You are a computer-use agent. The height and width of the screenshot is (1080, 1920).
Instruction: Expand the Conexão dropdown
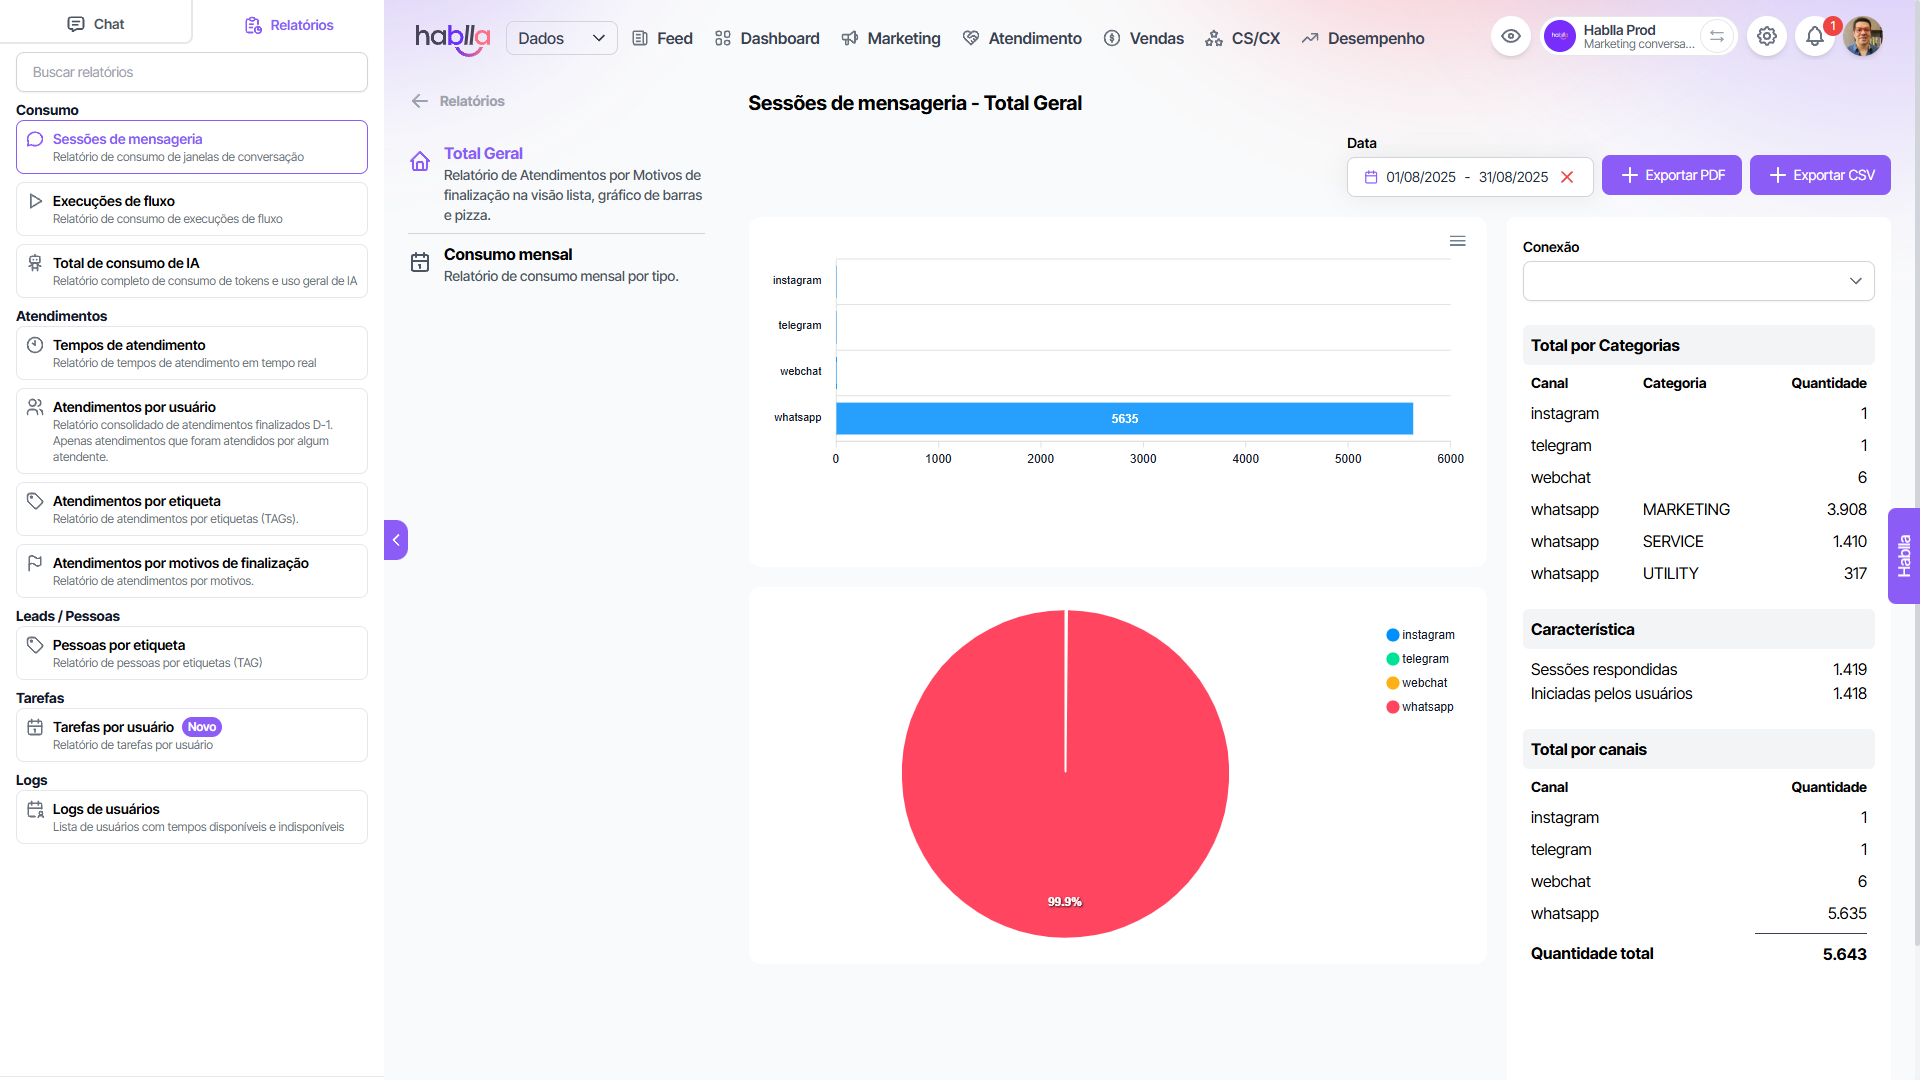click(1698, 281)
